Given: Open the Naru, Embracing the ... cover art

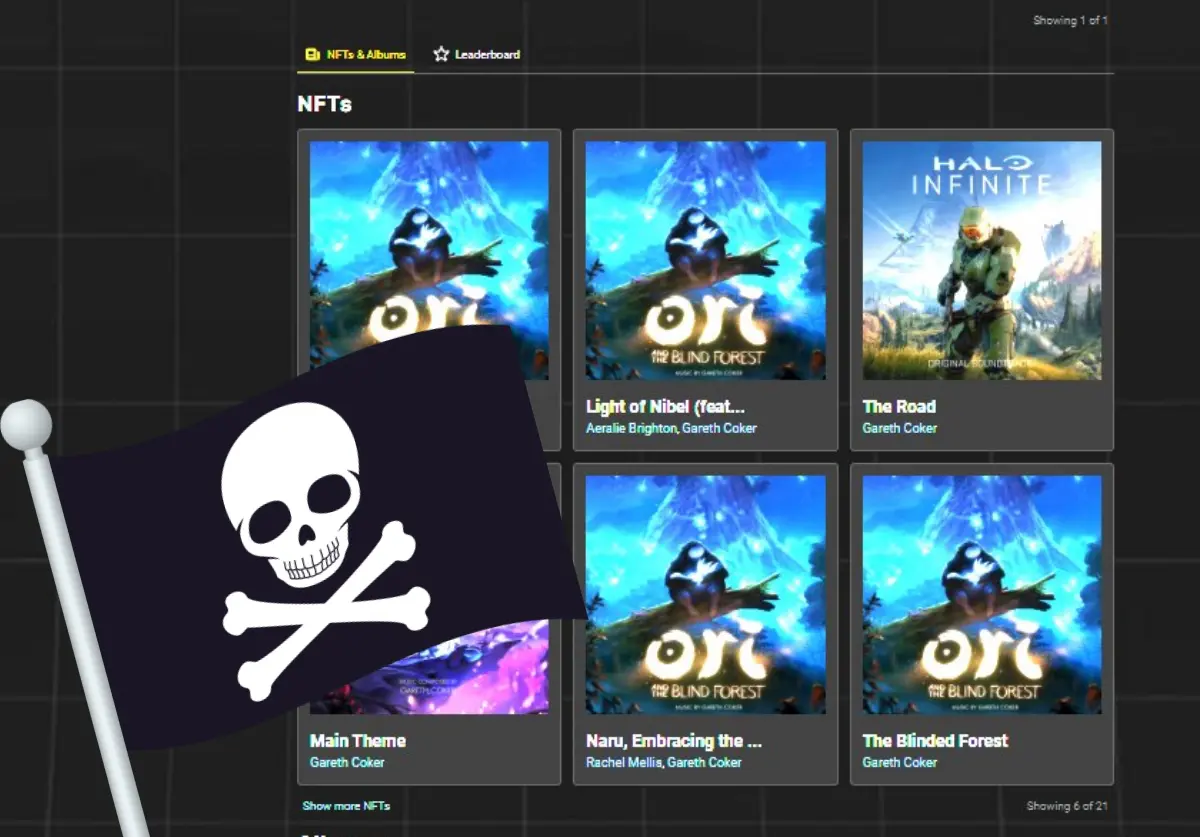Looking at the screenshot, I should pos(705,594).
